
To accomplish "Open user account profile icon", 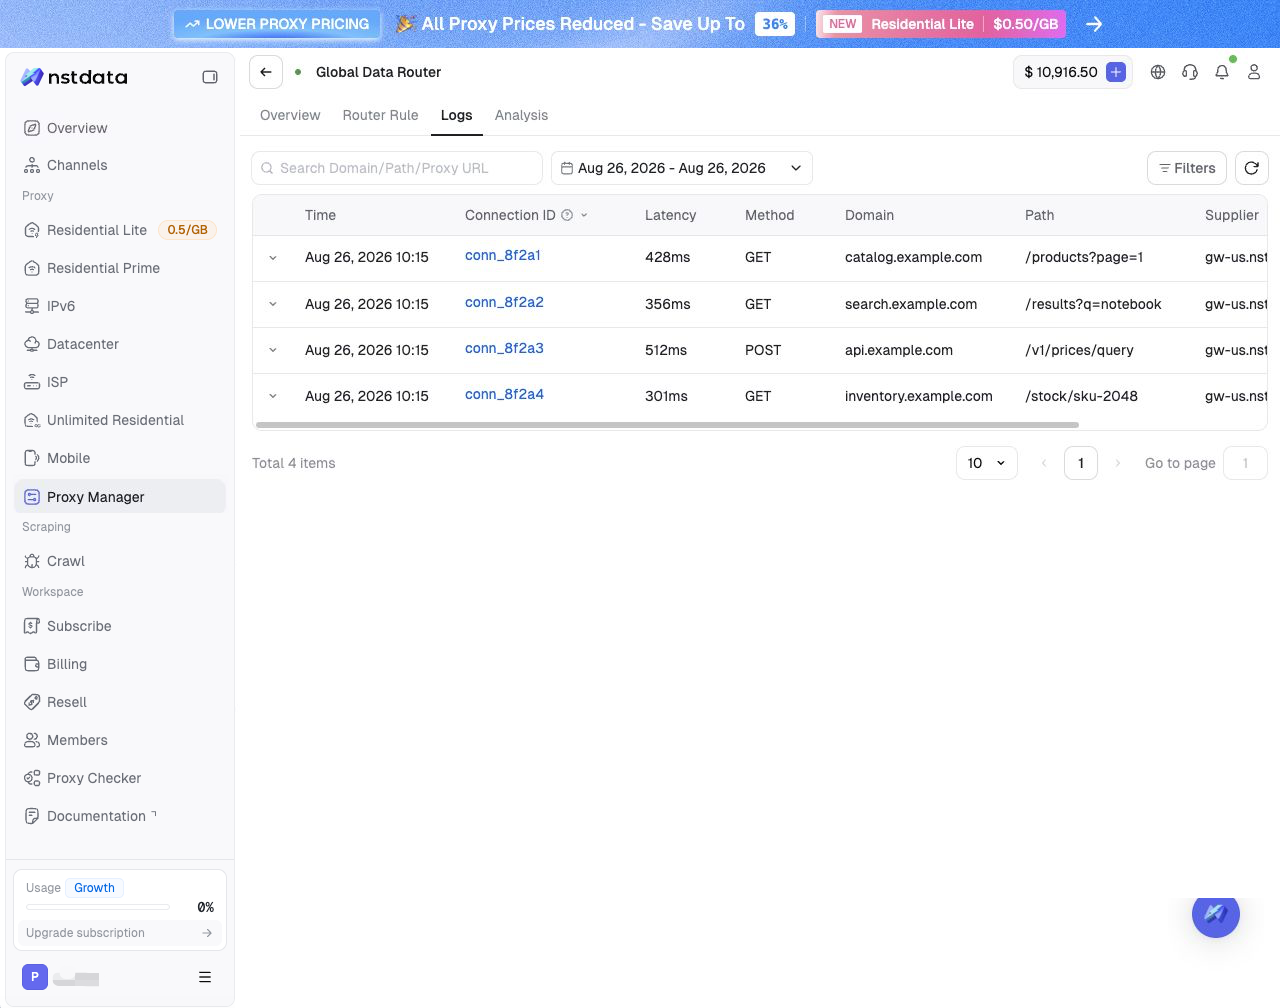I will 1254,72.
